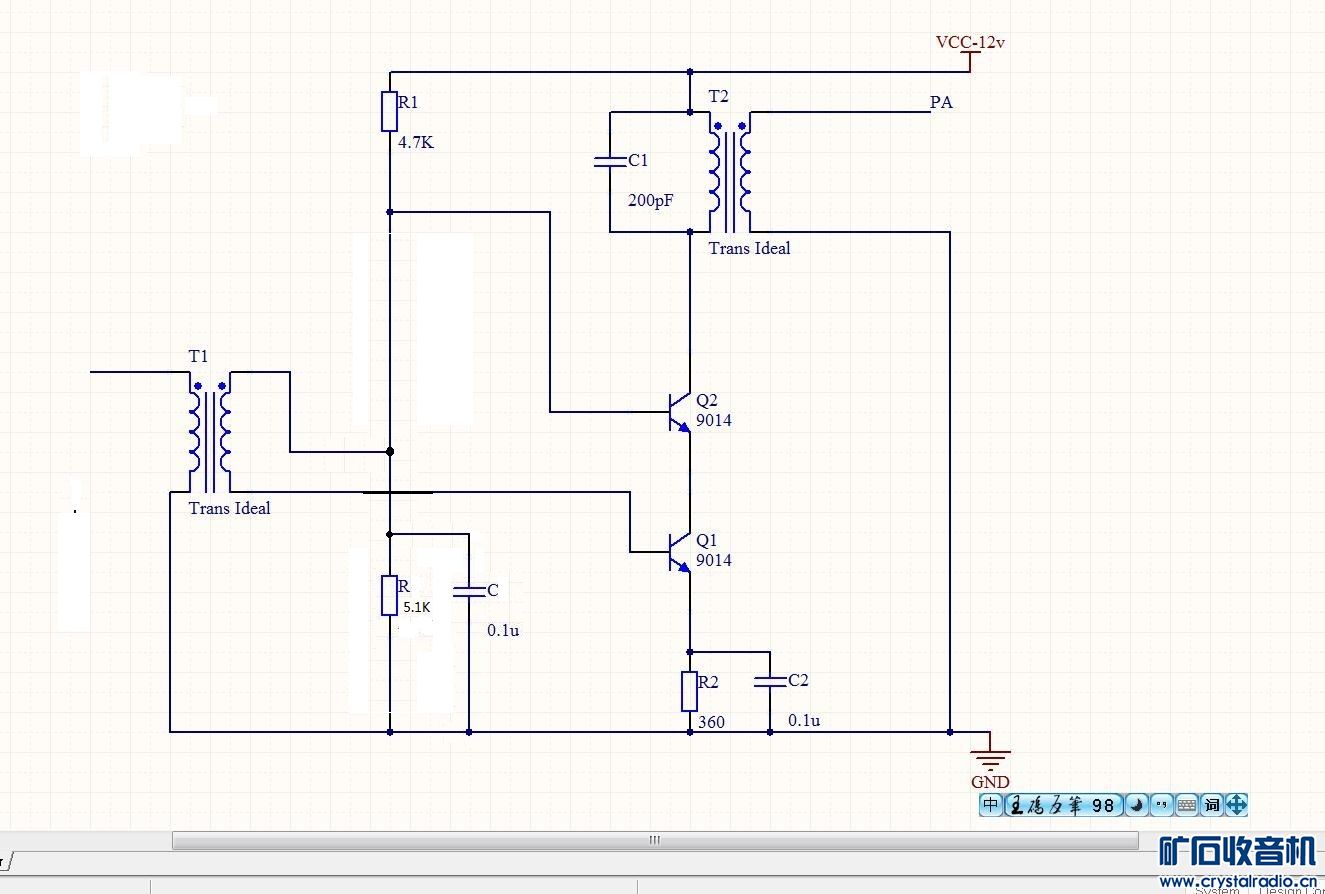
Task: Click the R1 designator text
Action: (408, 102)
